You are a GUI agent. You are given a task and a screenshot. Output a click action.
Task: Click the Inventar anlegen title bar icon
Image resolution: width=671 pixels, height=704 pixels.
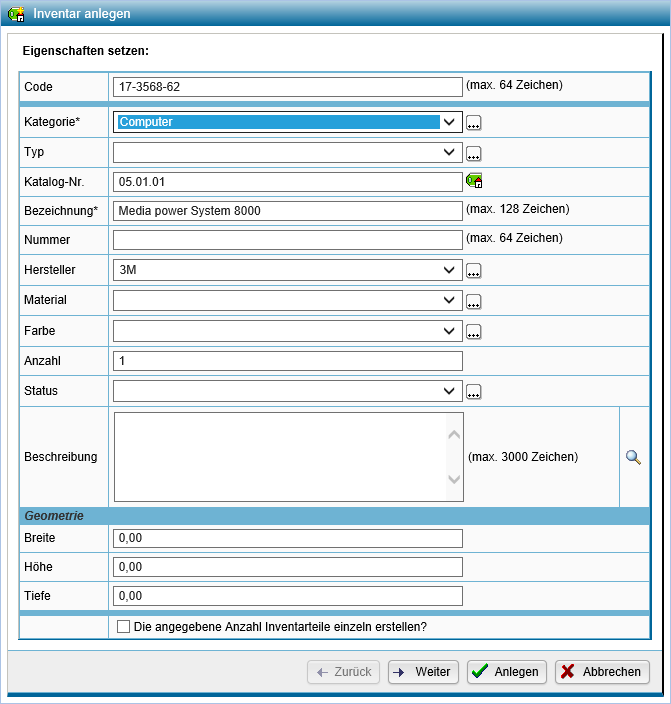(16, 13)
